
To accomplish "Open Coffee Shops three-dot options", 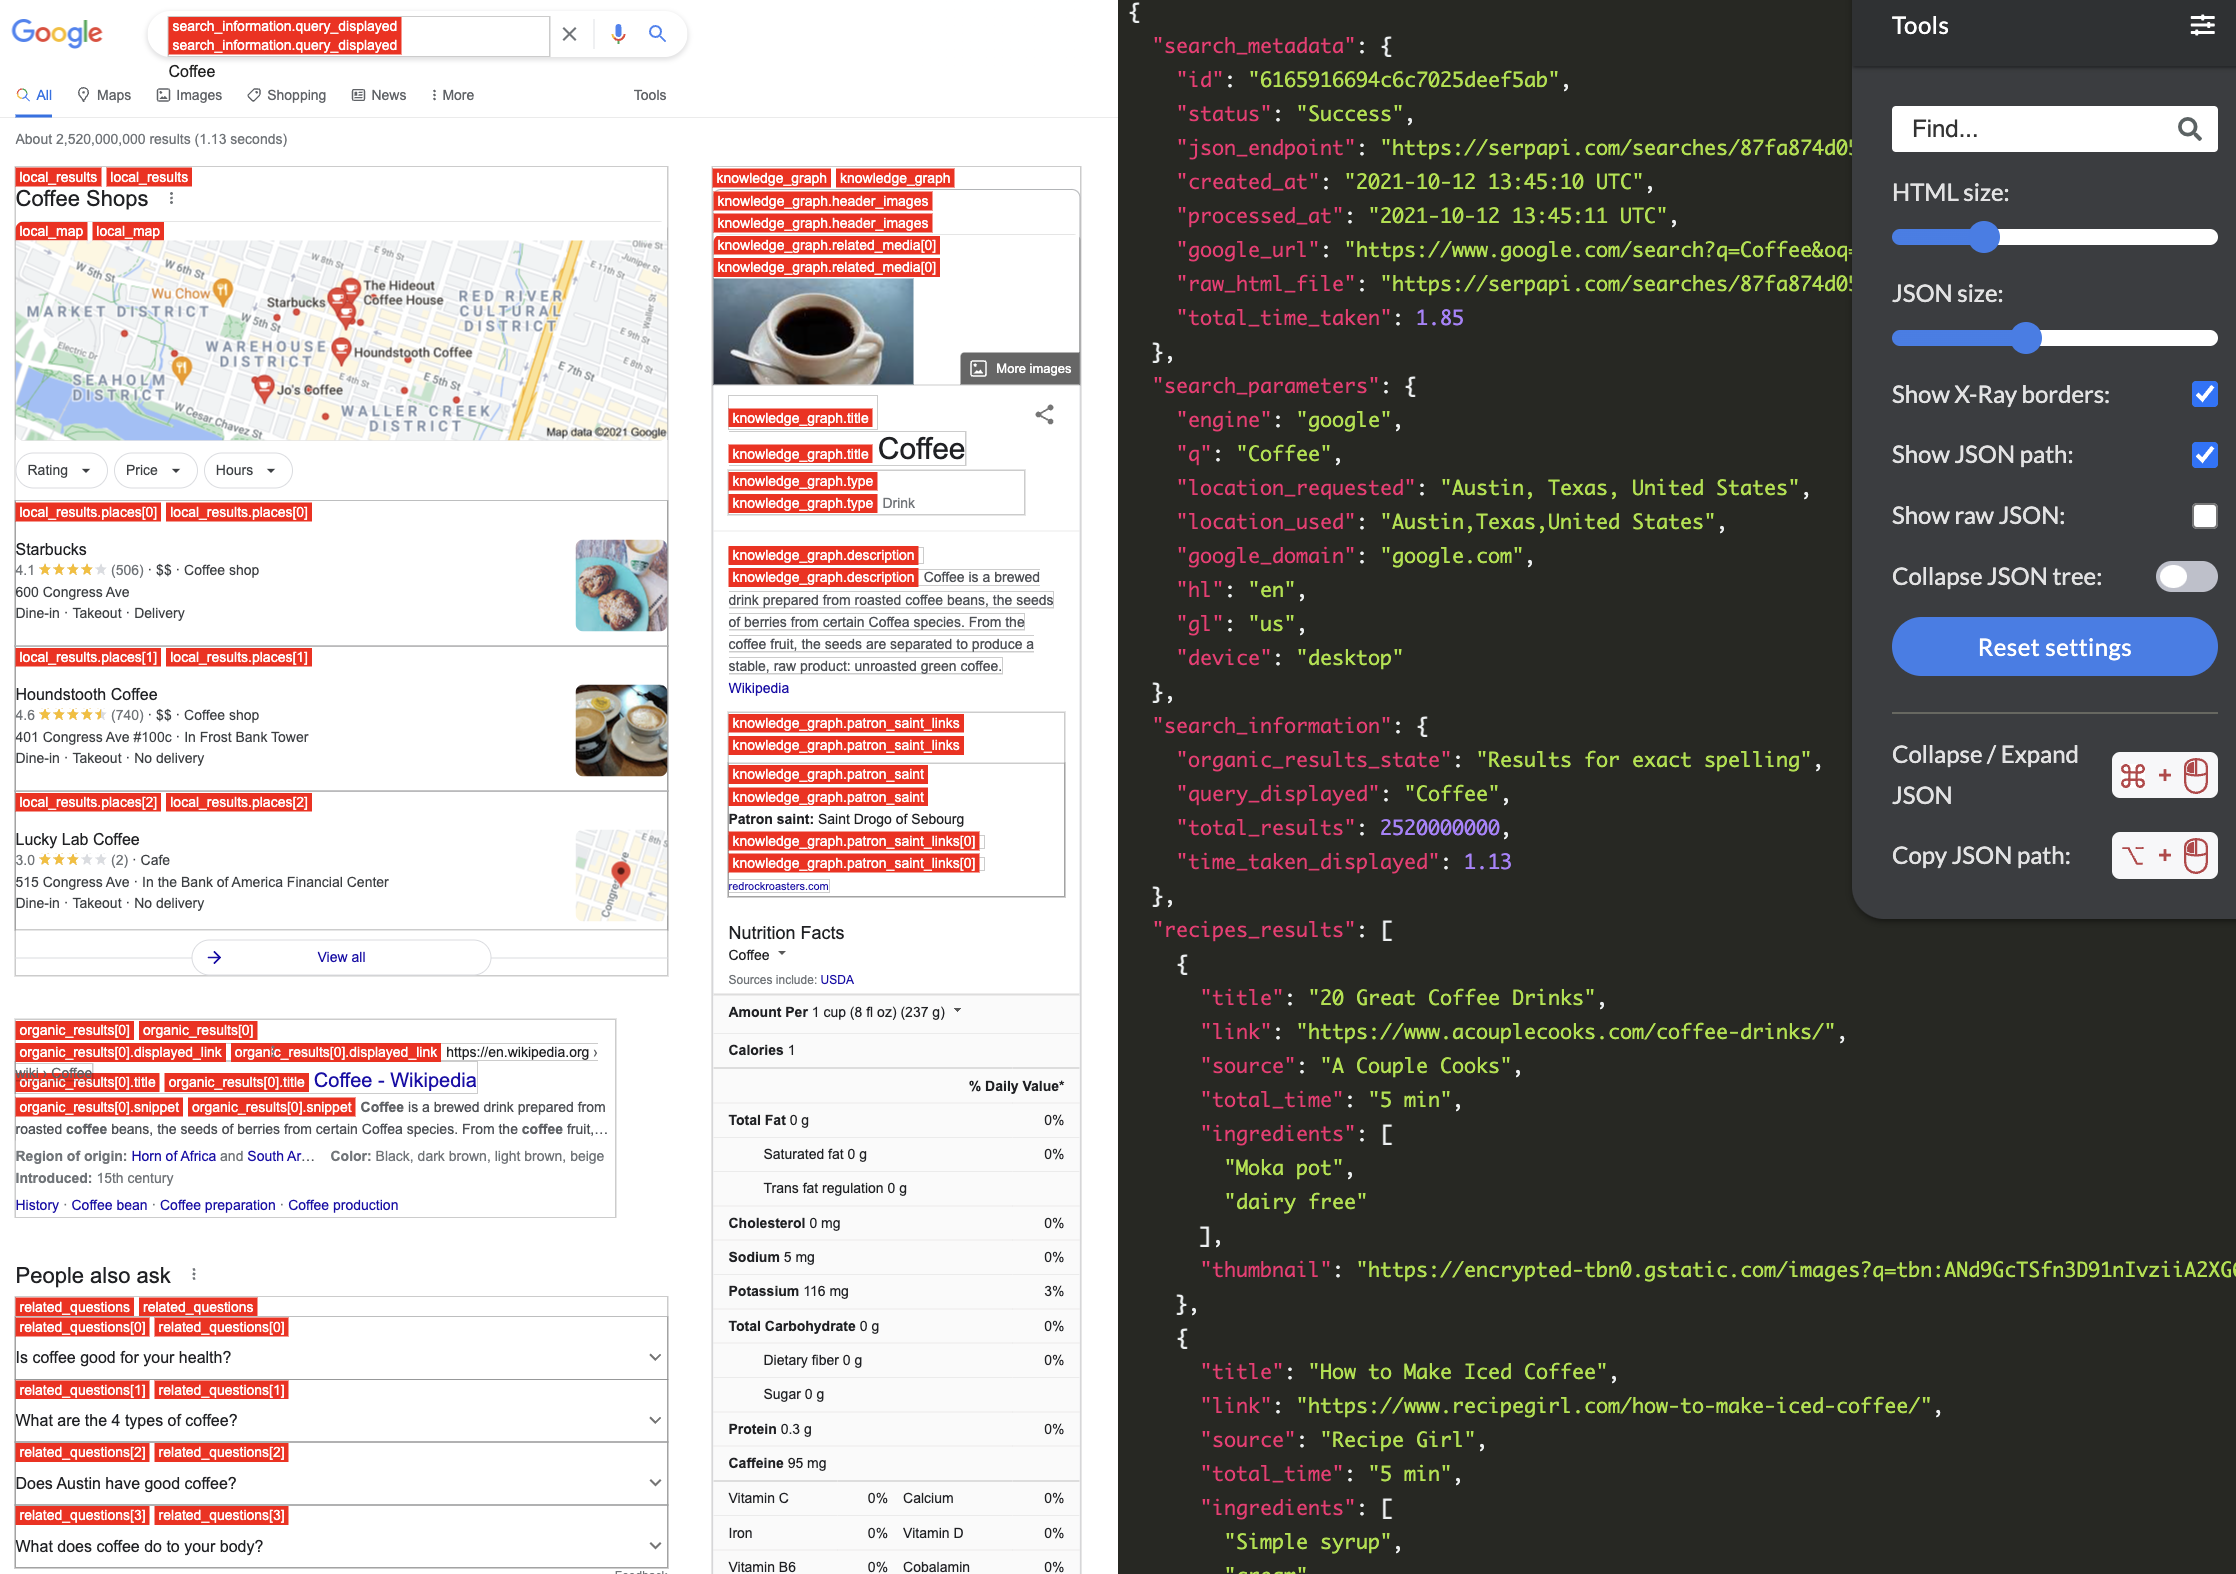I will click(x=172, y=198).
